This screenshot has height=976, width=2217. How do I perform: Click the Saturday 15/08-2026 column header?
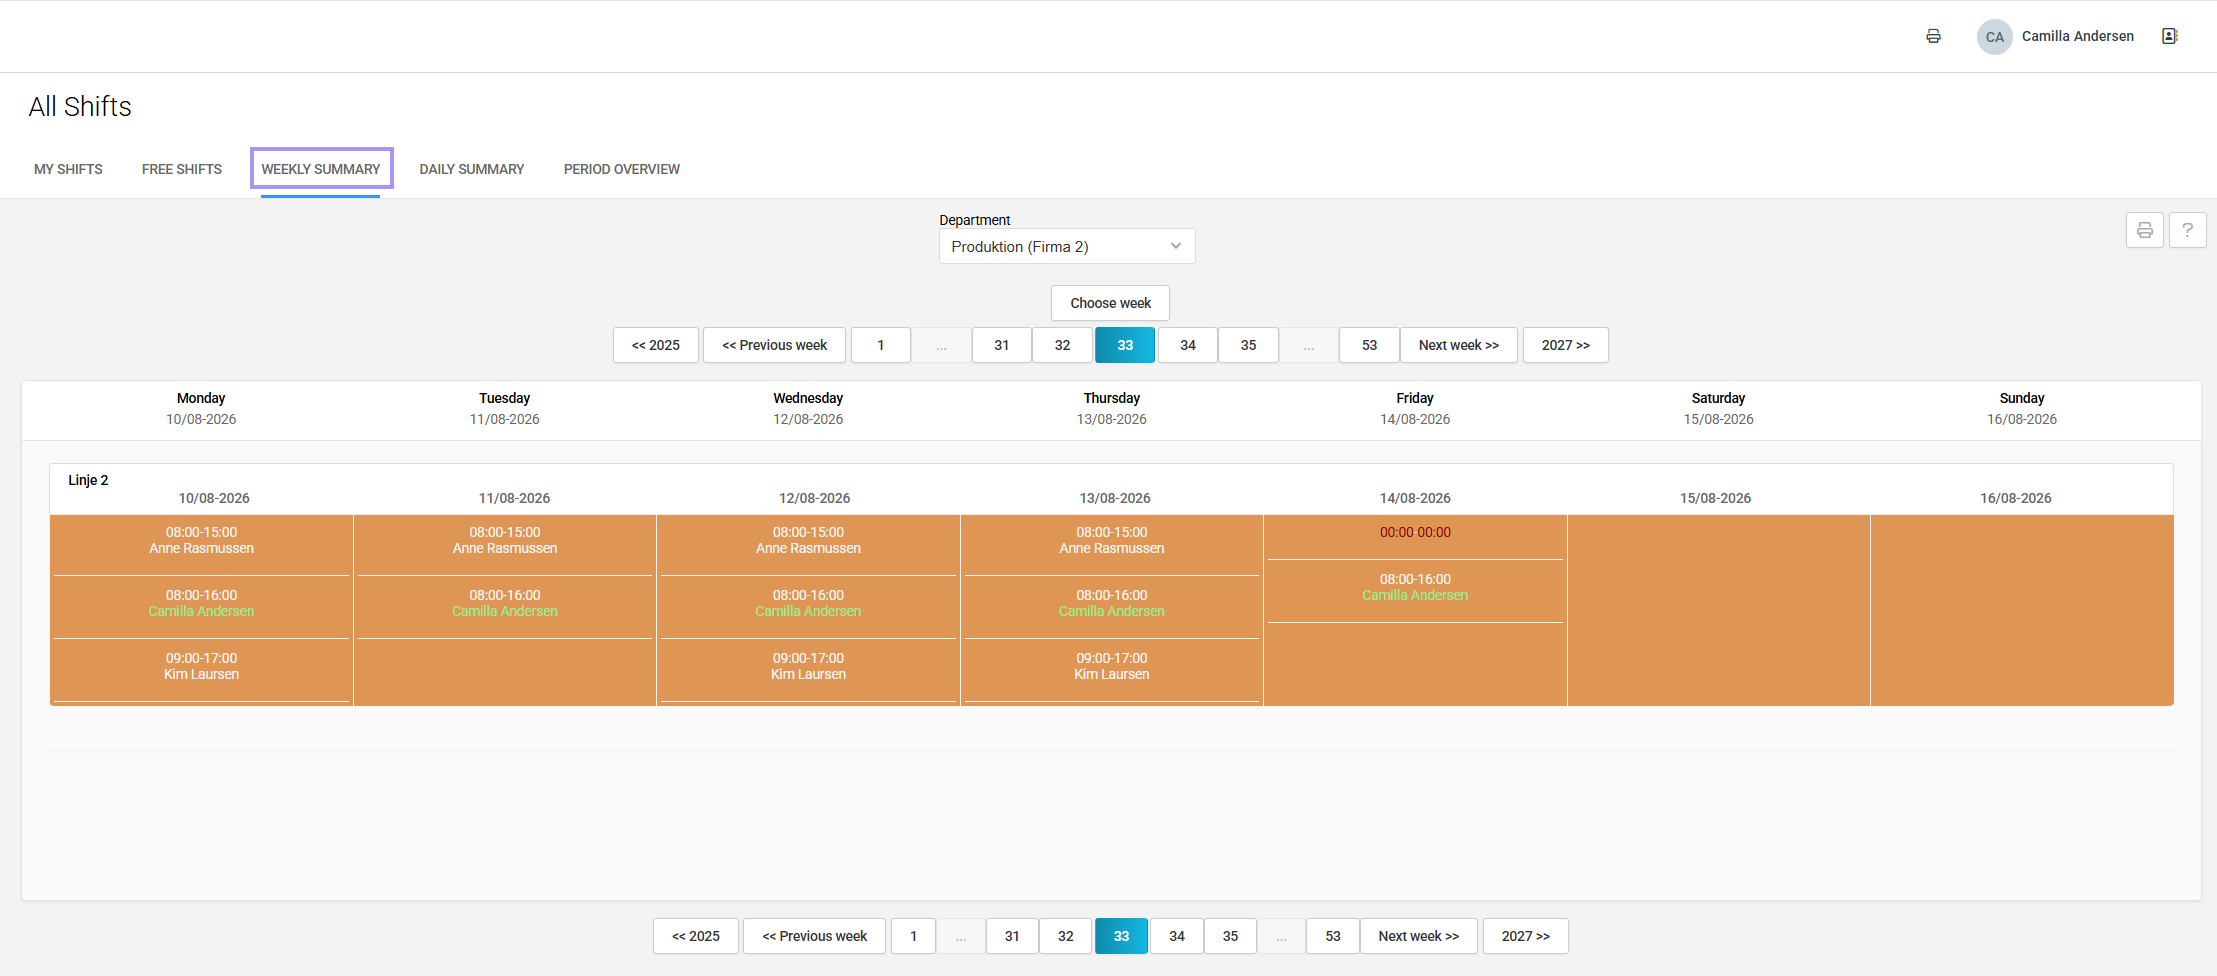click(1718, 409)
